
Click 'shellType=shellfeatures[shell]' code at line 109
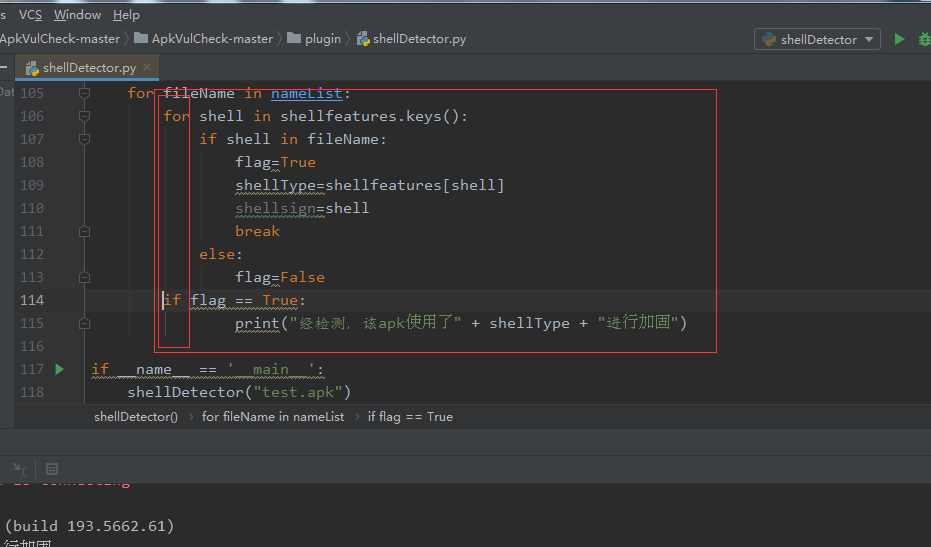(x=369, y=185)
